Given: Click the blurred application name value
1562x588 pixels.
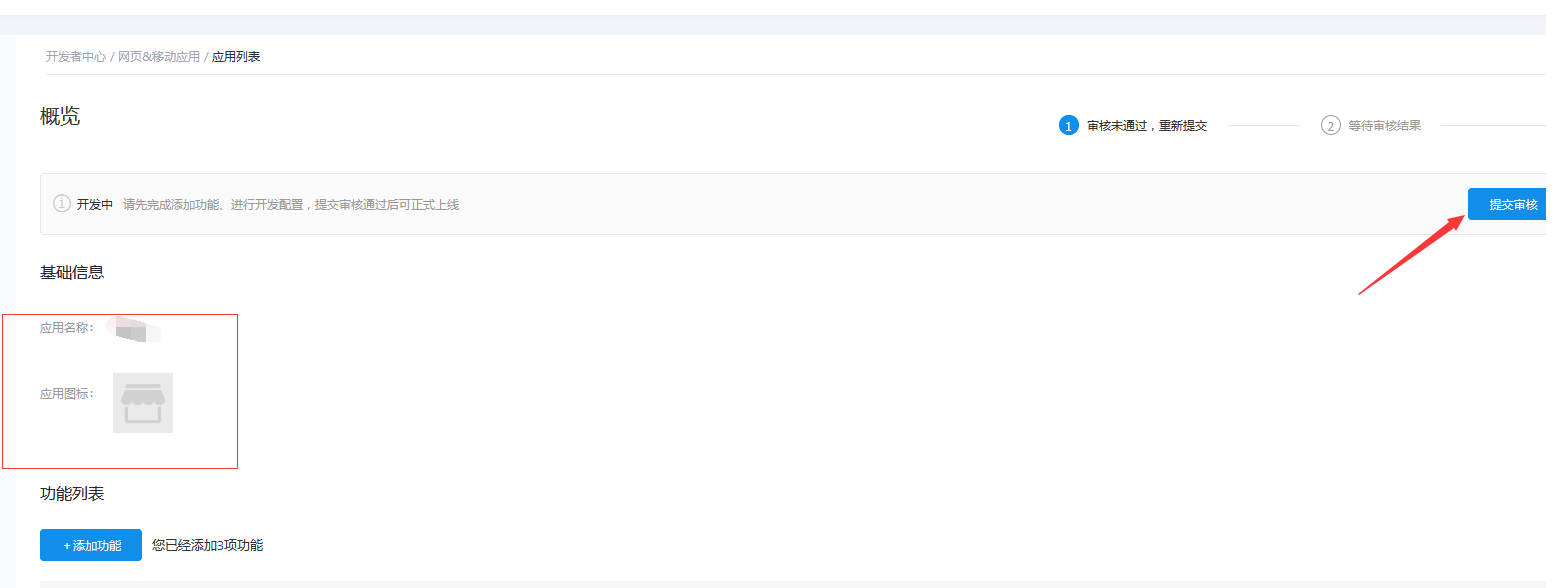Looking at the screenshot, I should (x=137, y=328).
